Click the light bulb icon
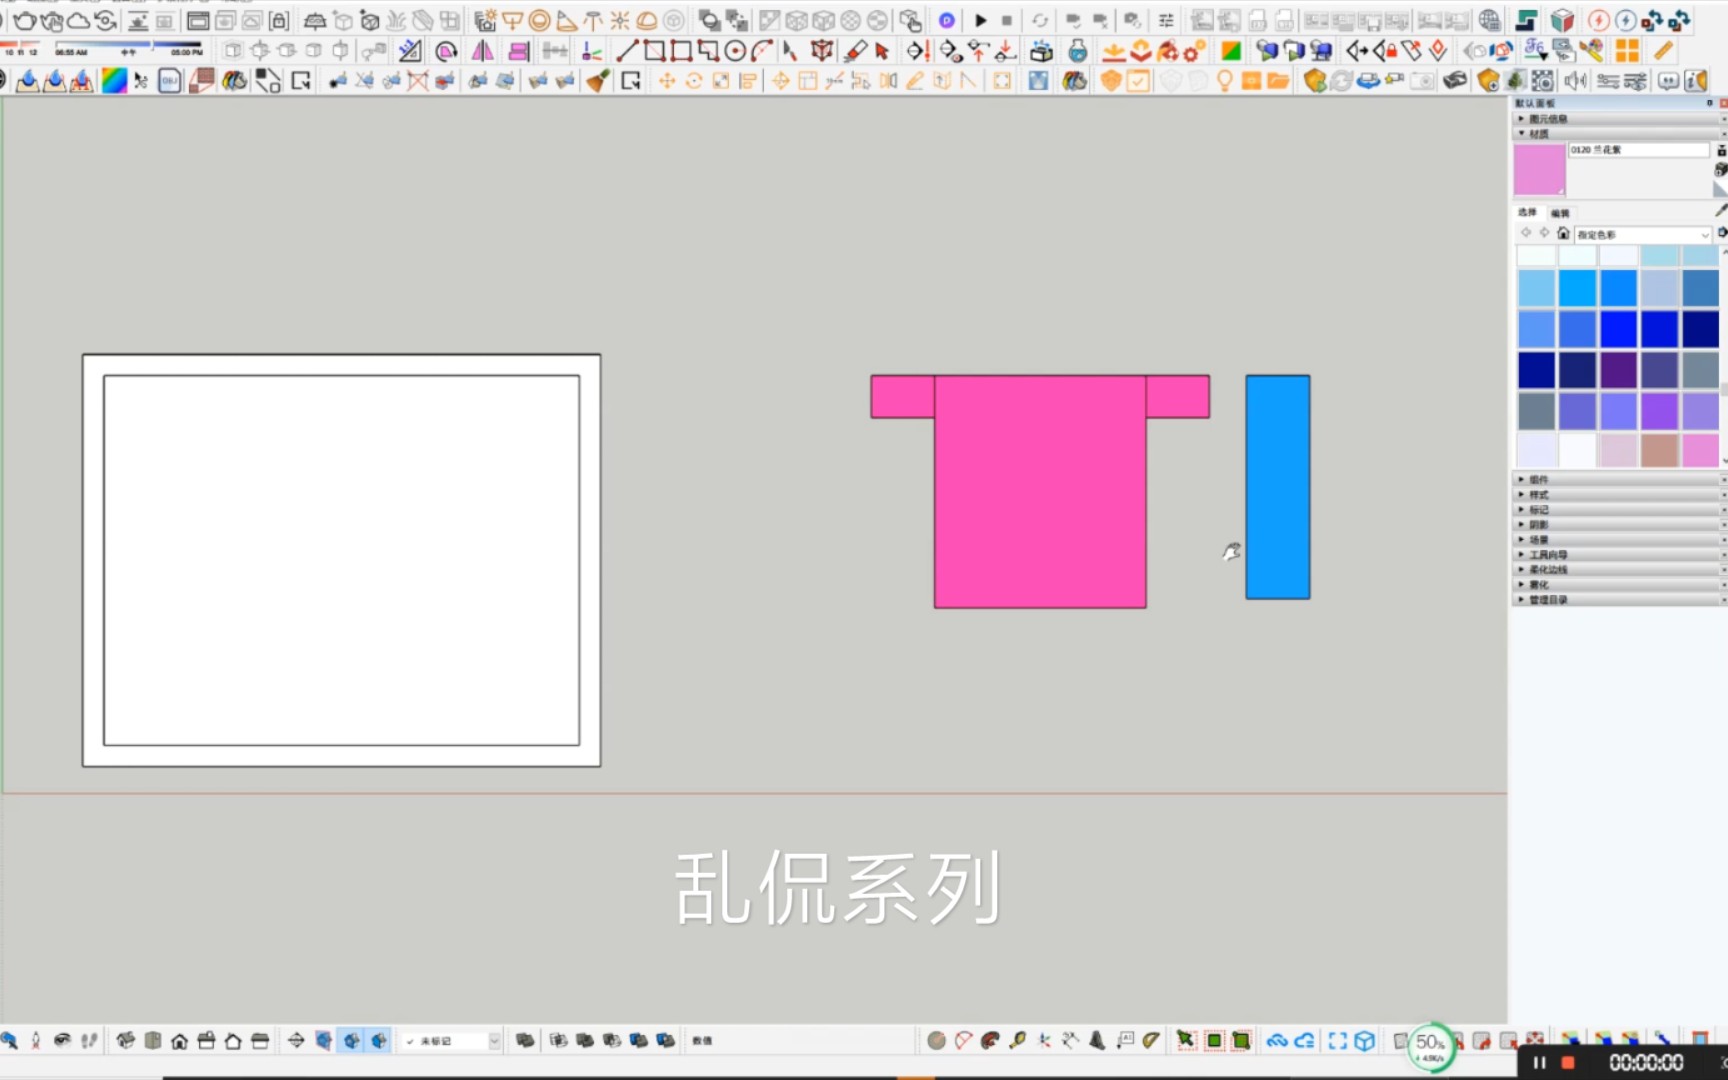The width and height of the screenshot is (1728, 1080). 1224,81
